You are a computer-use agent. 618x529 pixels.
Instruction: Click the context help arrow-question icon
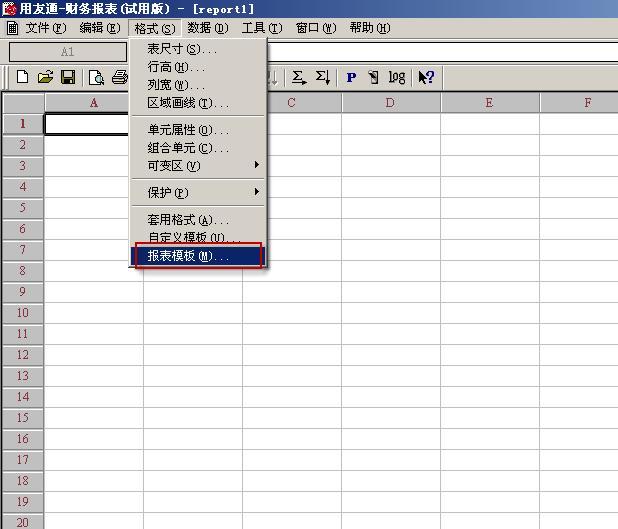click(426, 77)
